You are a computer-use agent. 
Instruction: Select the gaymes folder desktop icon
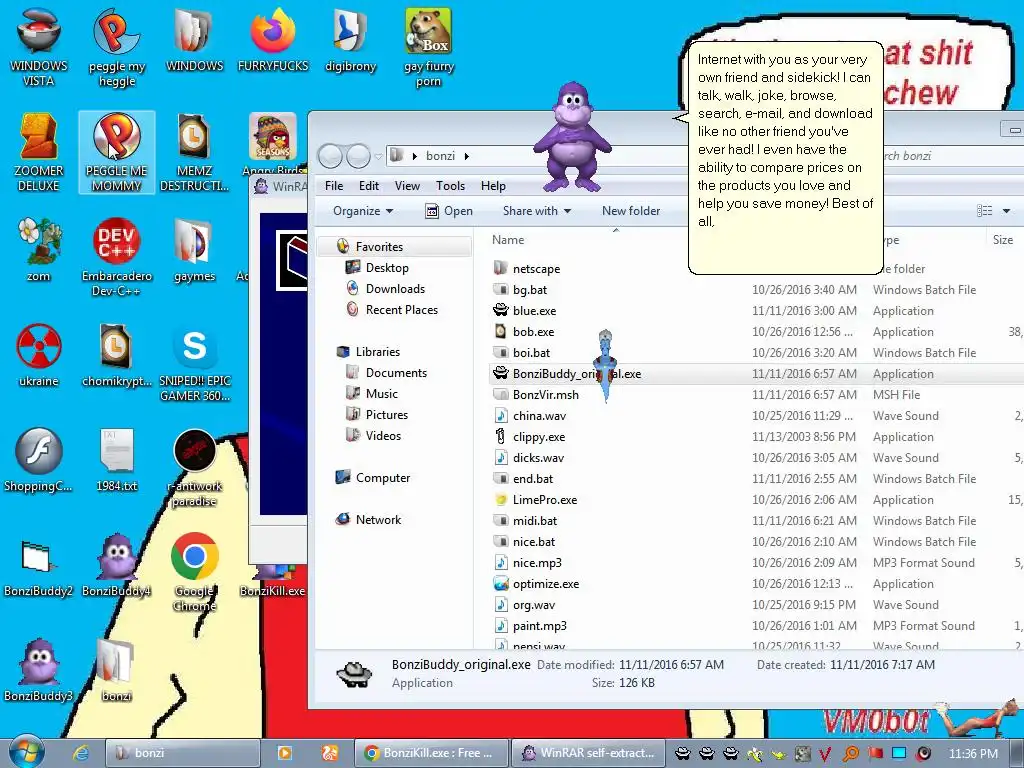(x=194, y=249)
